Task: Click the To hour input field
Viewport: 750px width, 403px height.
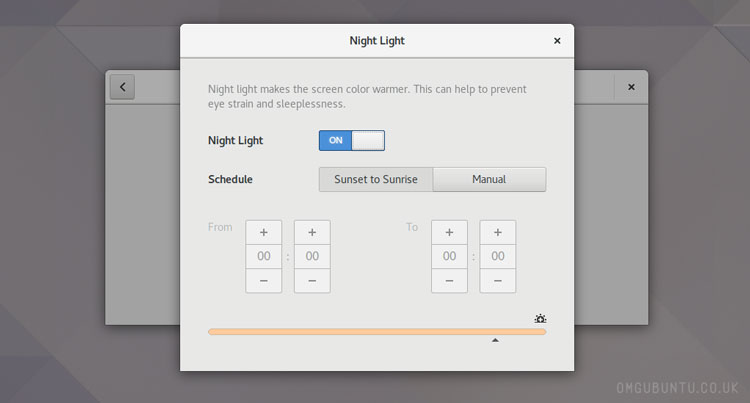Action: tap(449, 257)
